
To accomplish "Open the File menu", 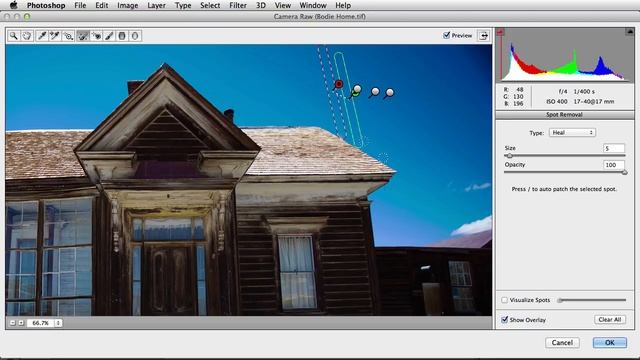I will point(80,5).
